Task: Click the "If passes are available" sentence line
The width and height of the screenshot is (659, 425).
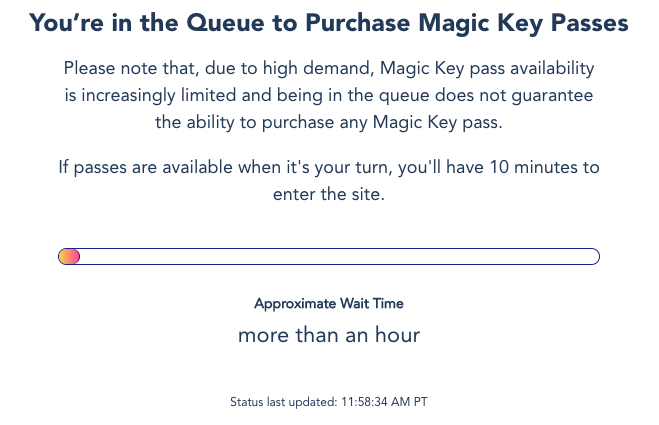Action: [329, 167]
